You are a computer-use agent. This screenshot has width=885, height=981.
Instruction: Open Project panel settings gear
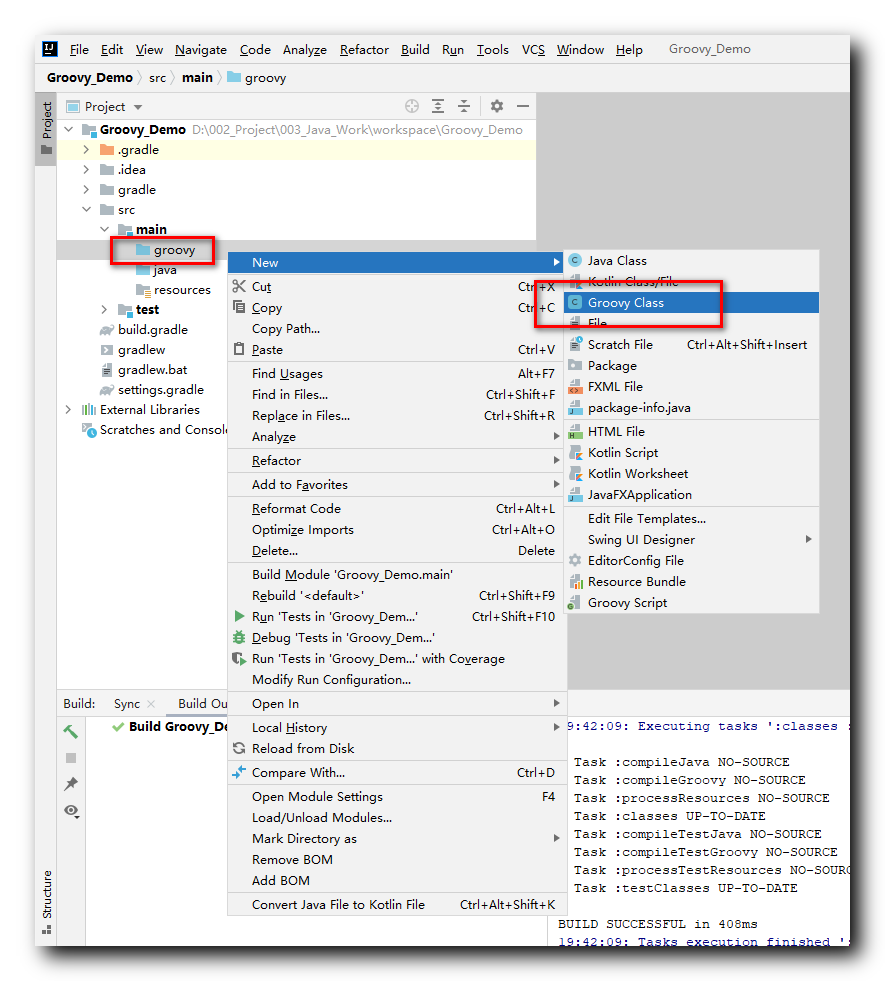tap(497, 106)
